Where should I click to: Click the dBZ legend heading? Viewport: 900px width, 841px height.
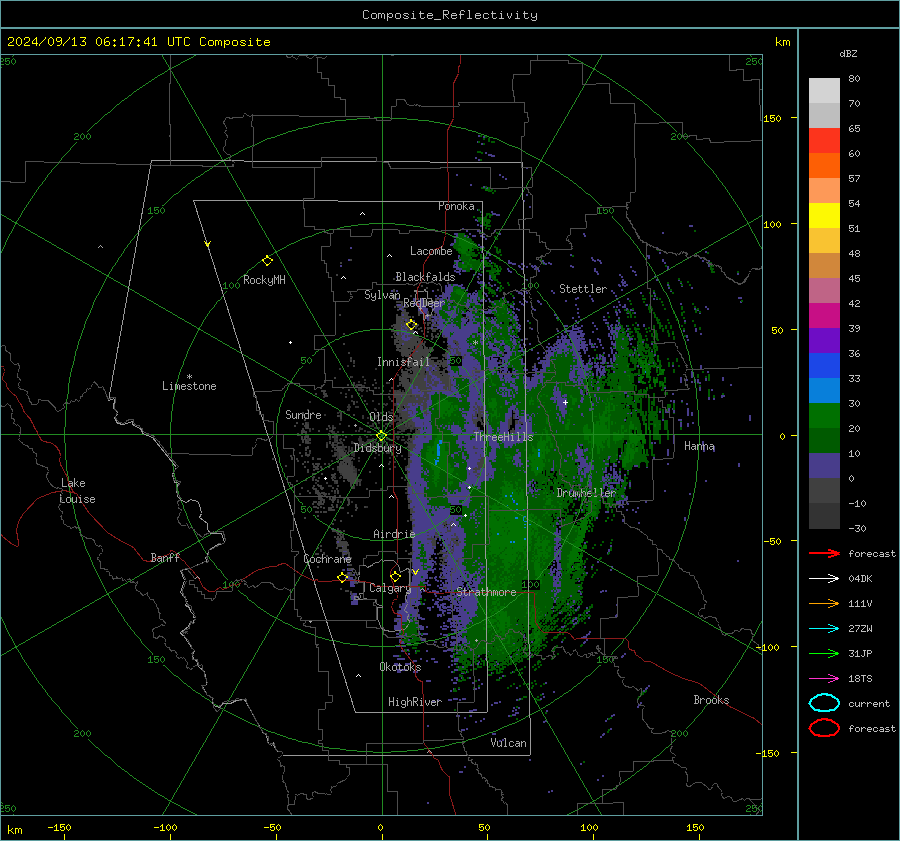click(848, 53)
